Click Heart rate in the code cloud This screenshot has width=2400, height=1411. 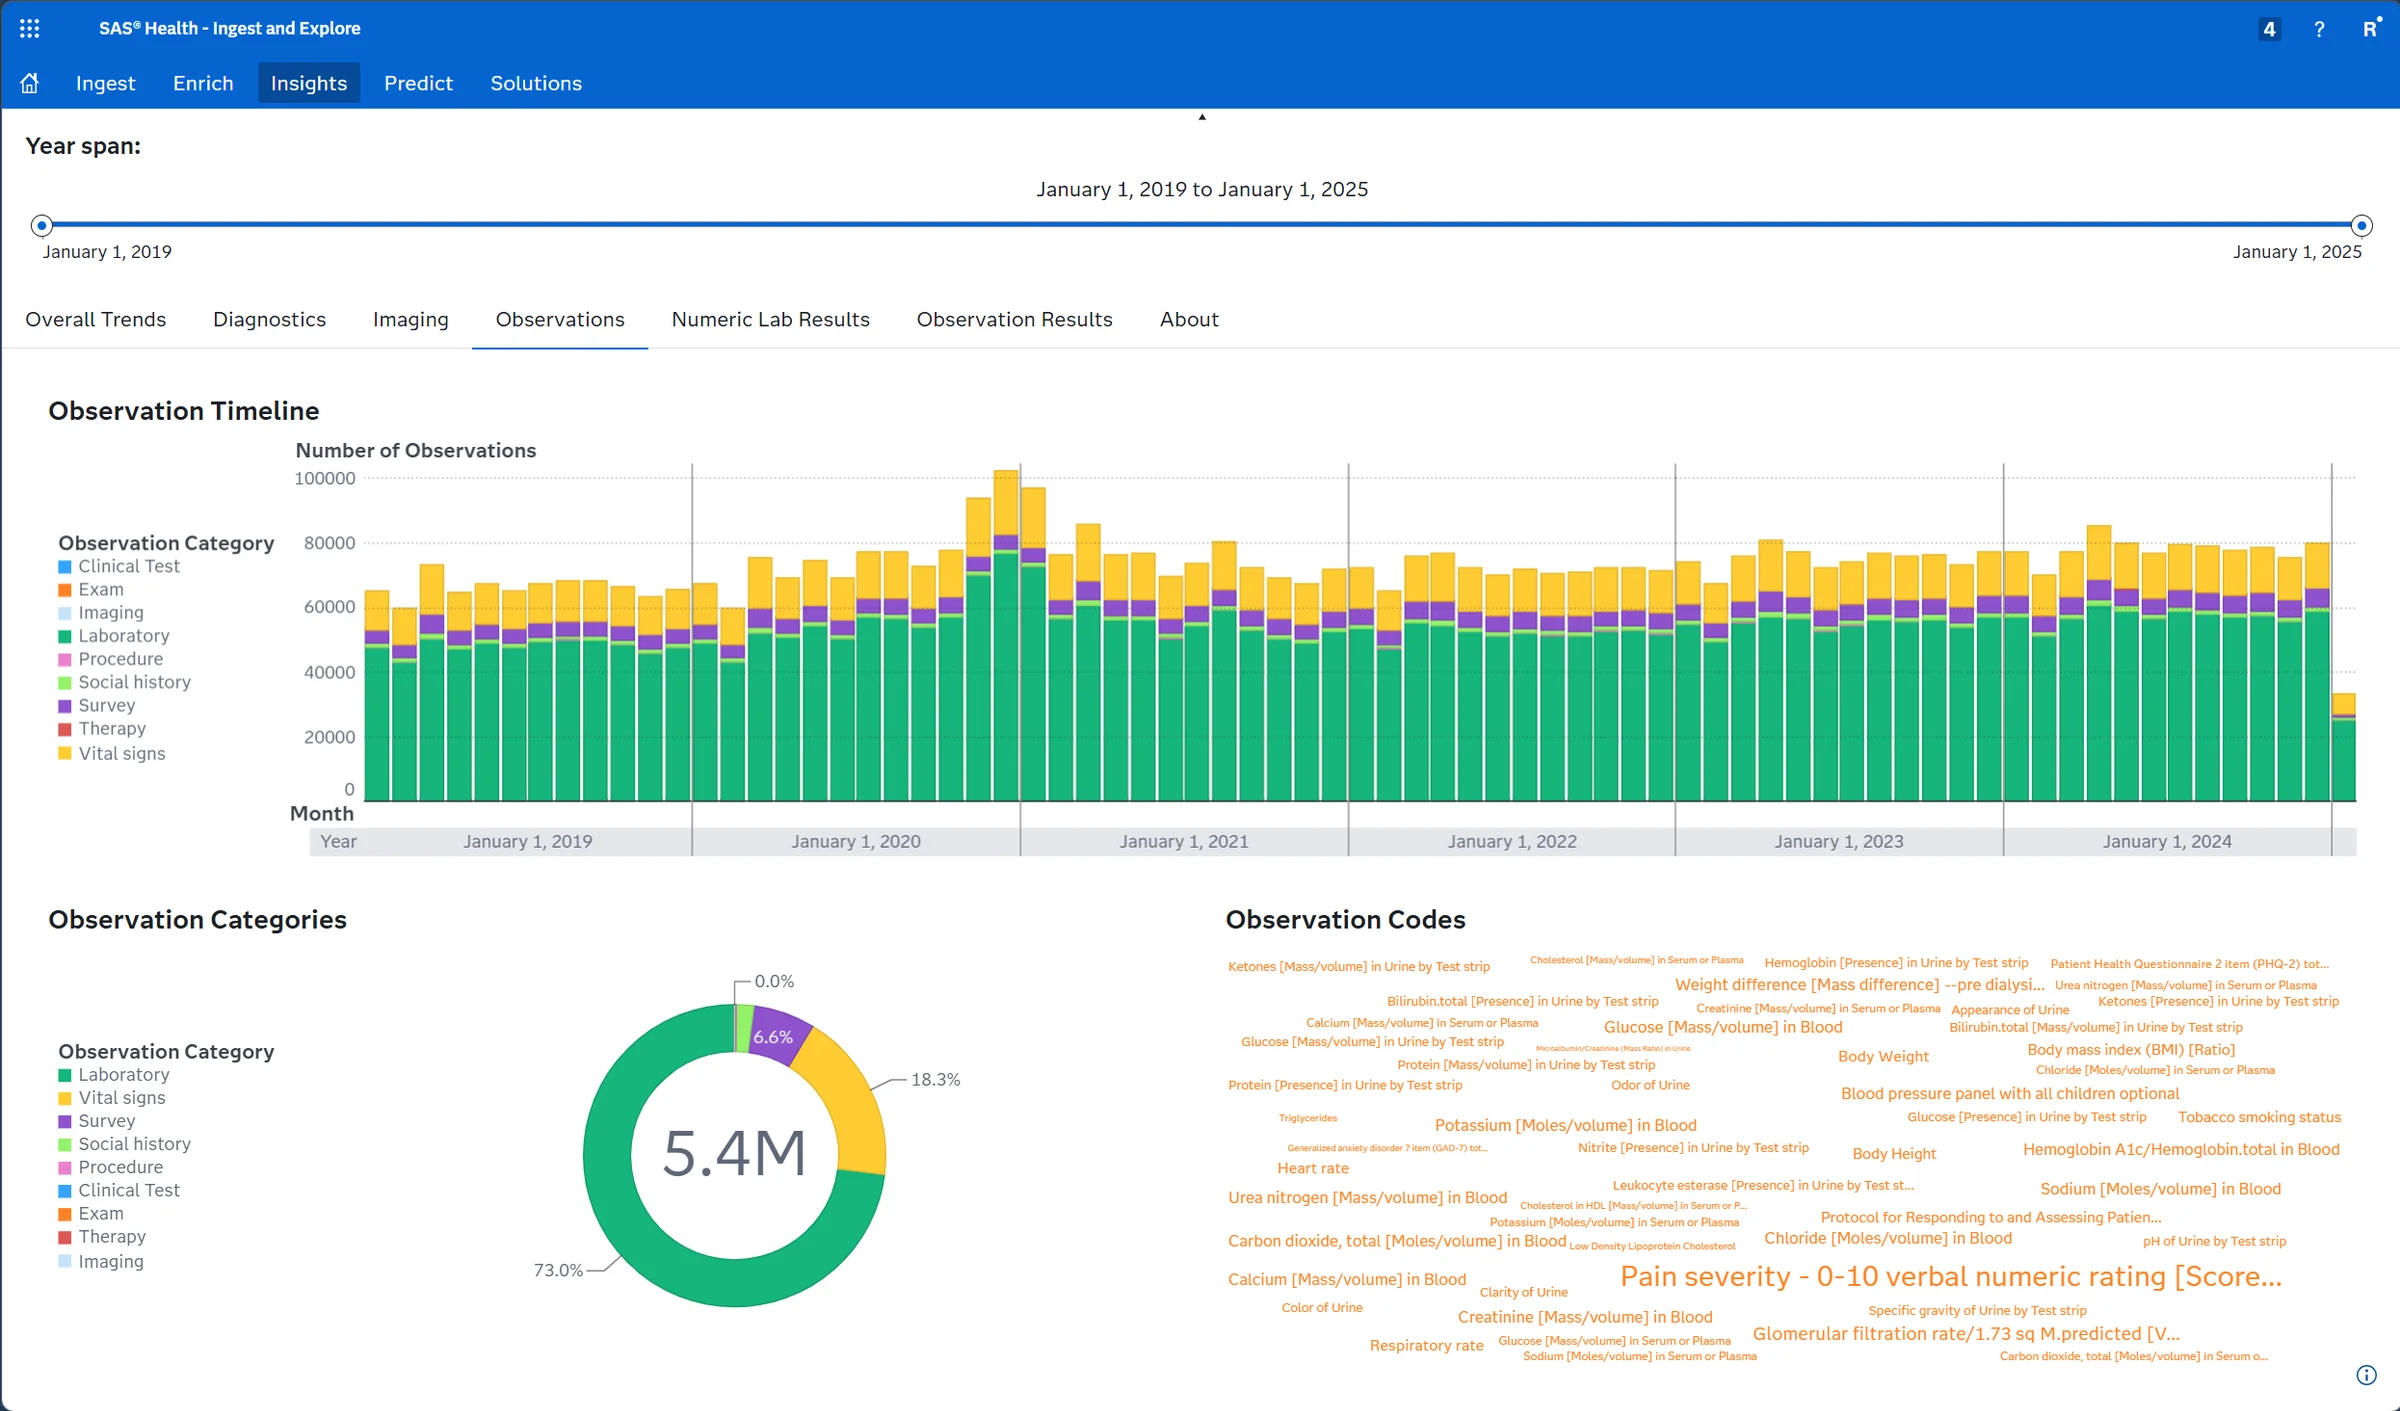[x=1313, y=1168]
